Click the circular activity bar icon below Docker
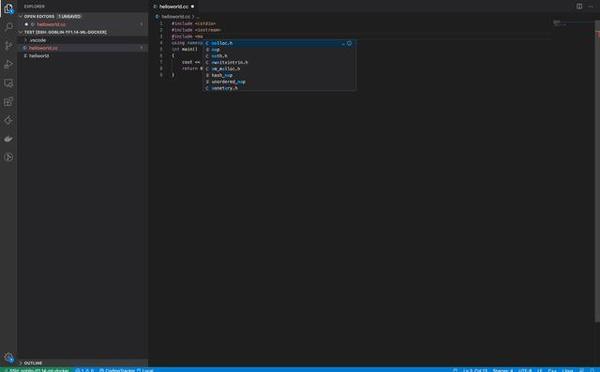The height and width of the screenshot is (372, 600). 8,157
